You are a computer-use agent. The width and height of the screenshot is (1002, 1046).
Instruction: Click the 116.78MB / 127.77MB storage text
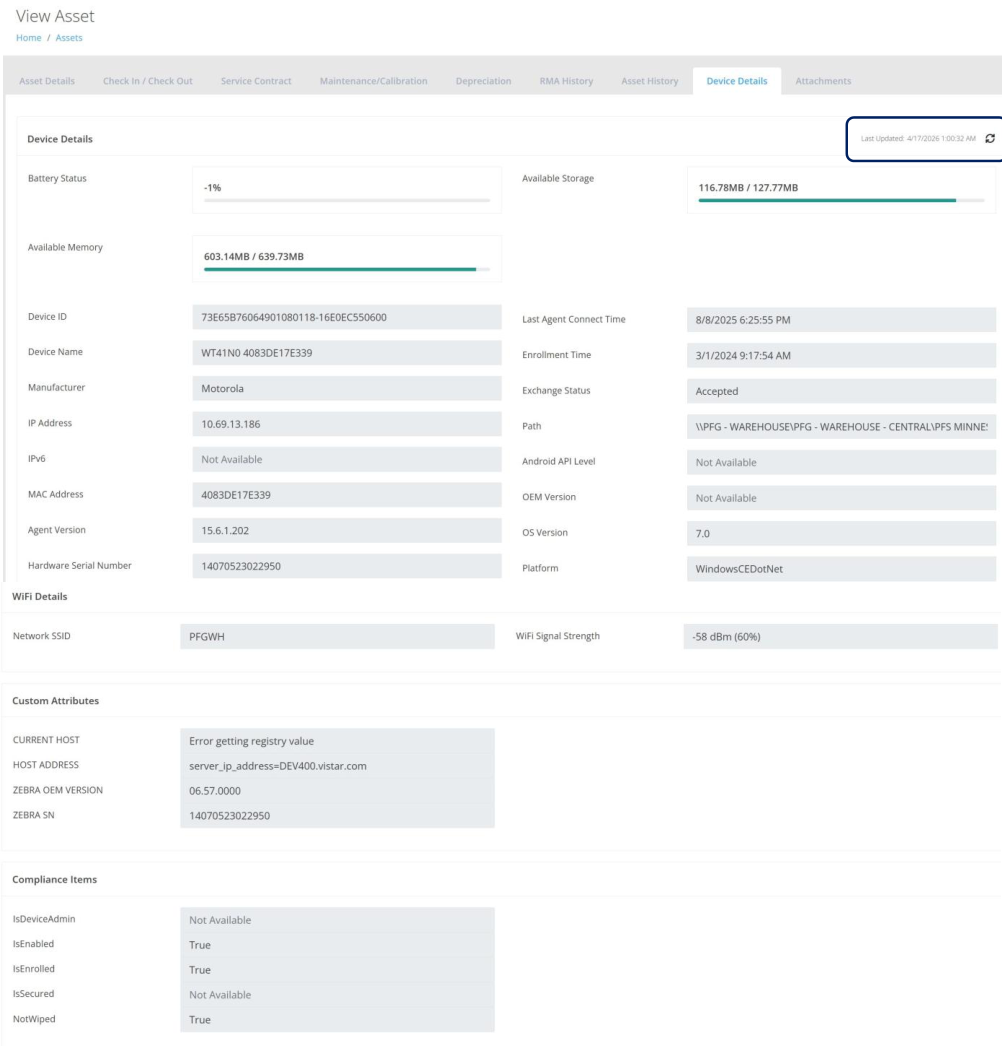pyautogui.click(x=748, y=187)
